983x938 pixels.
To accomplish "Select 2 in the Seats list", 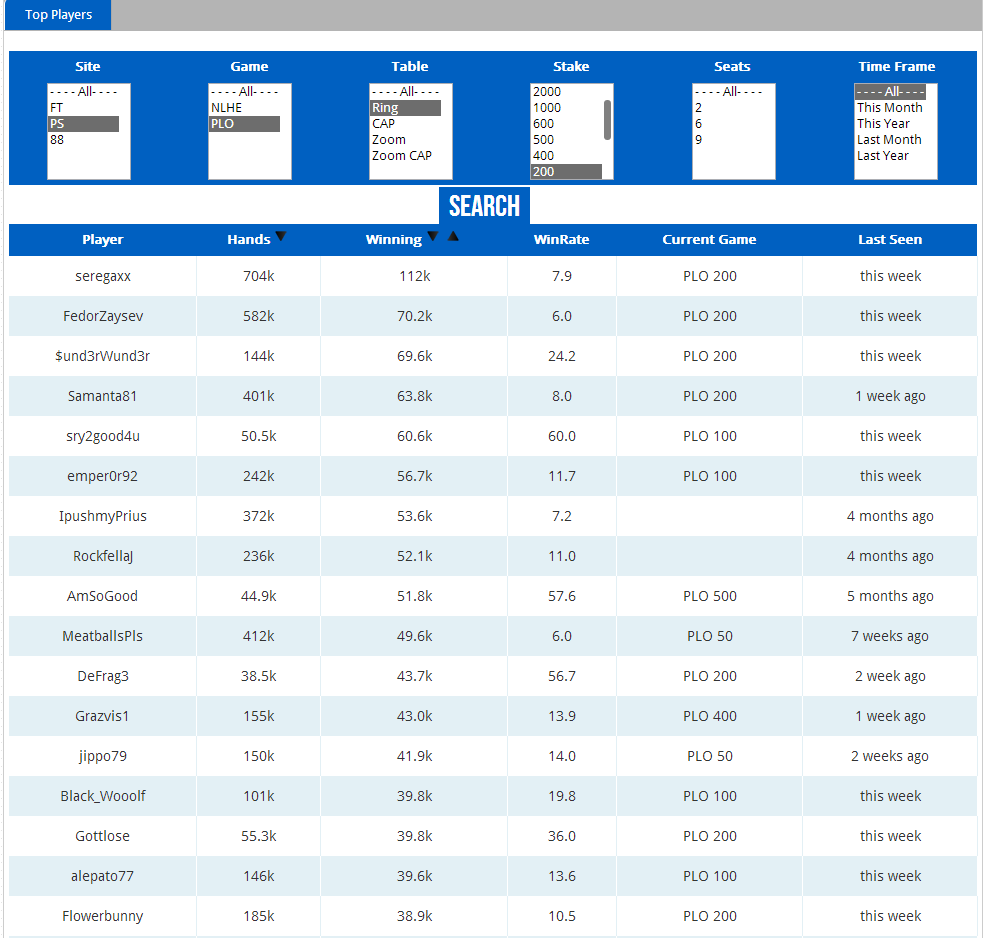I will coord(728,108).
